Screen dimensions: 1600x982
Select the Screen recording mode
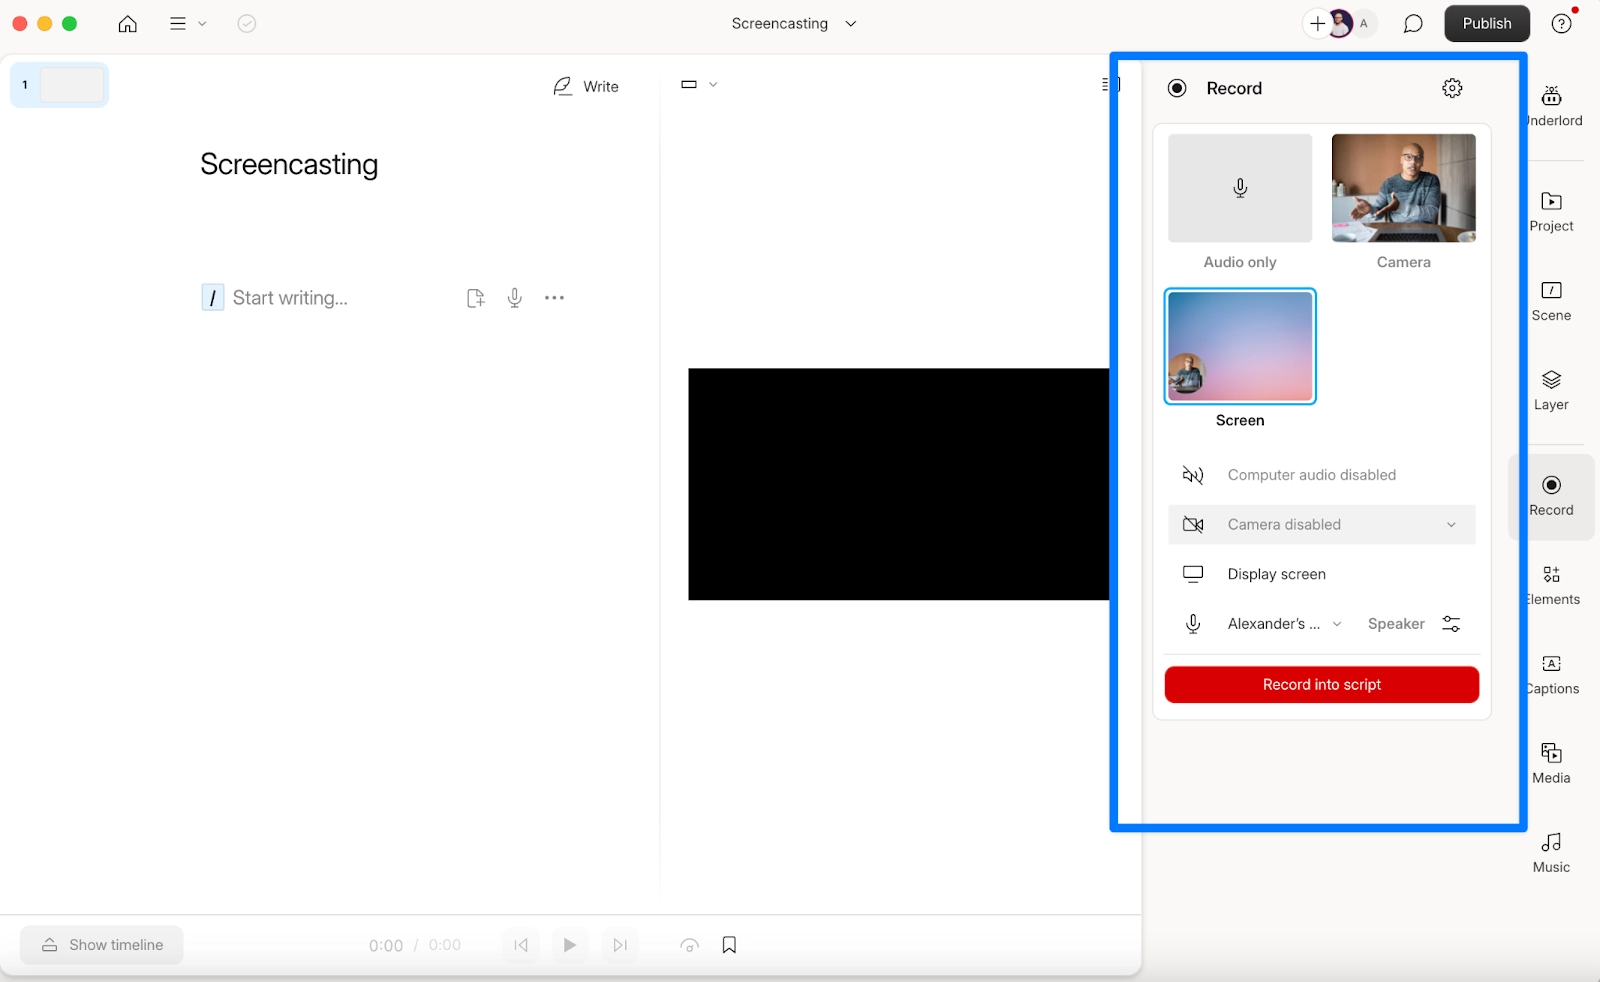click(1240, 359)
